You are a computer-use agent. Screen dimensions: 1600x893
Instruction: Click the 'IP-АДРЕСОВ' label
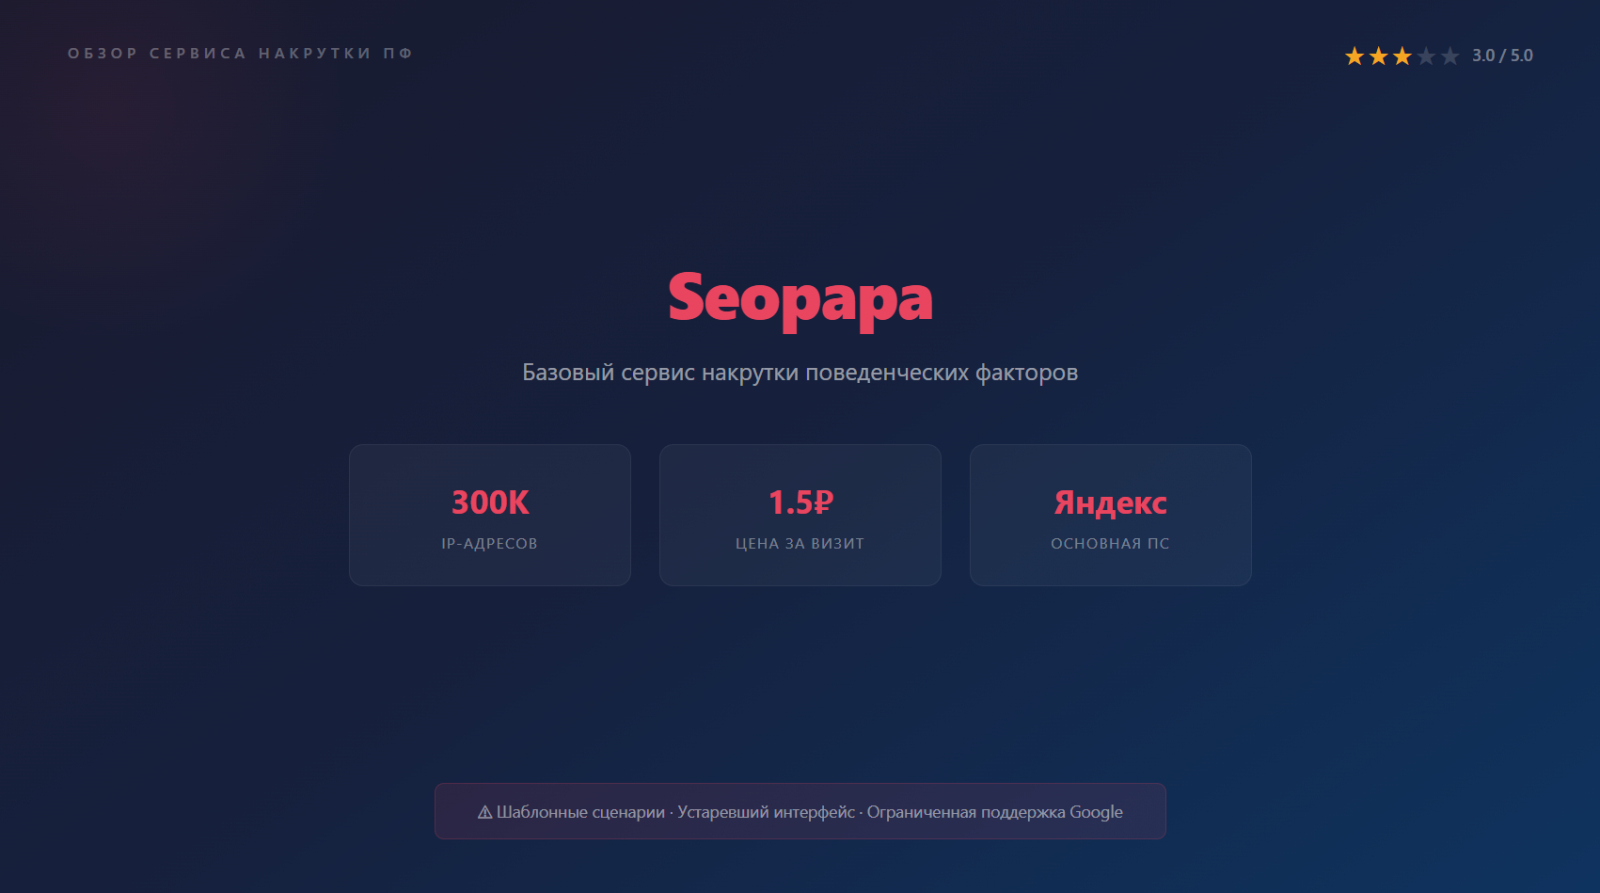(490, 544)
